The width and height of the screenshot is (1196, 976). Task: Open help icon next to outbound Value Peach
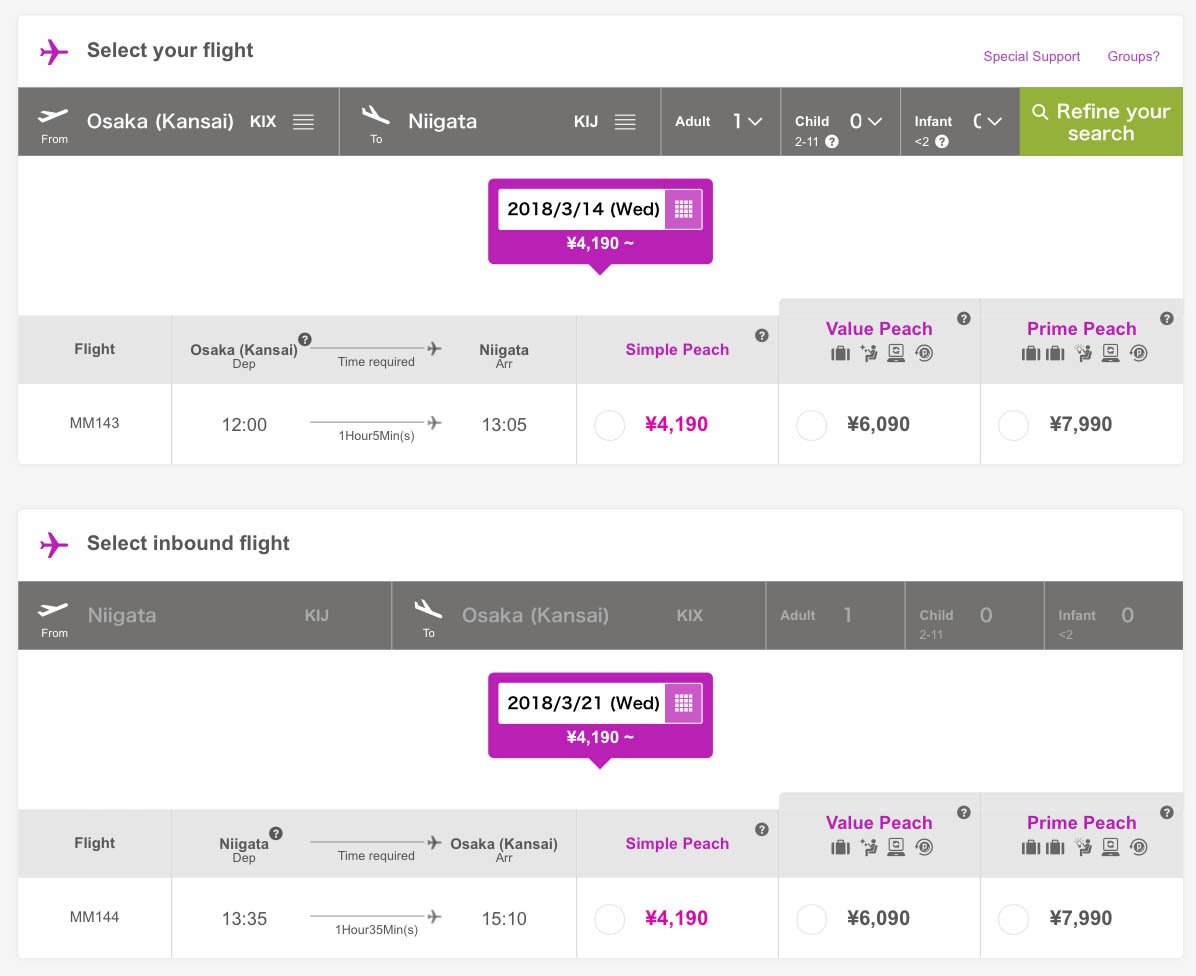(964, 319)
